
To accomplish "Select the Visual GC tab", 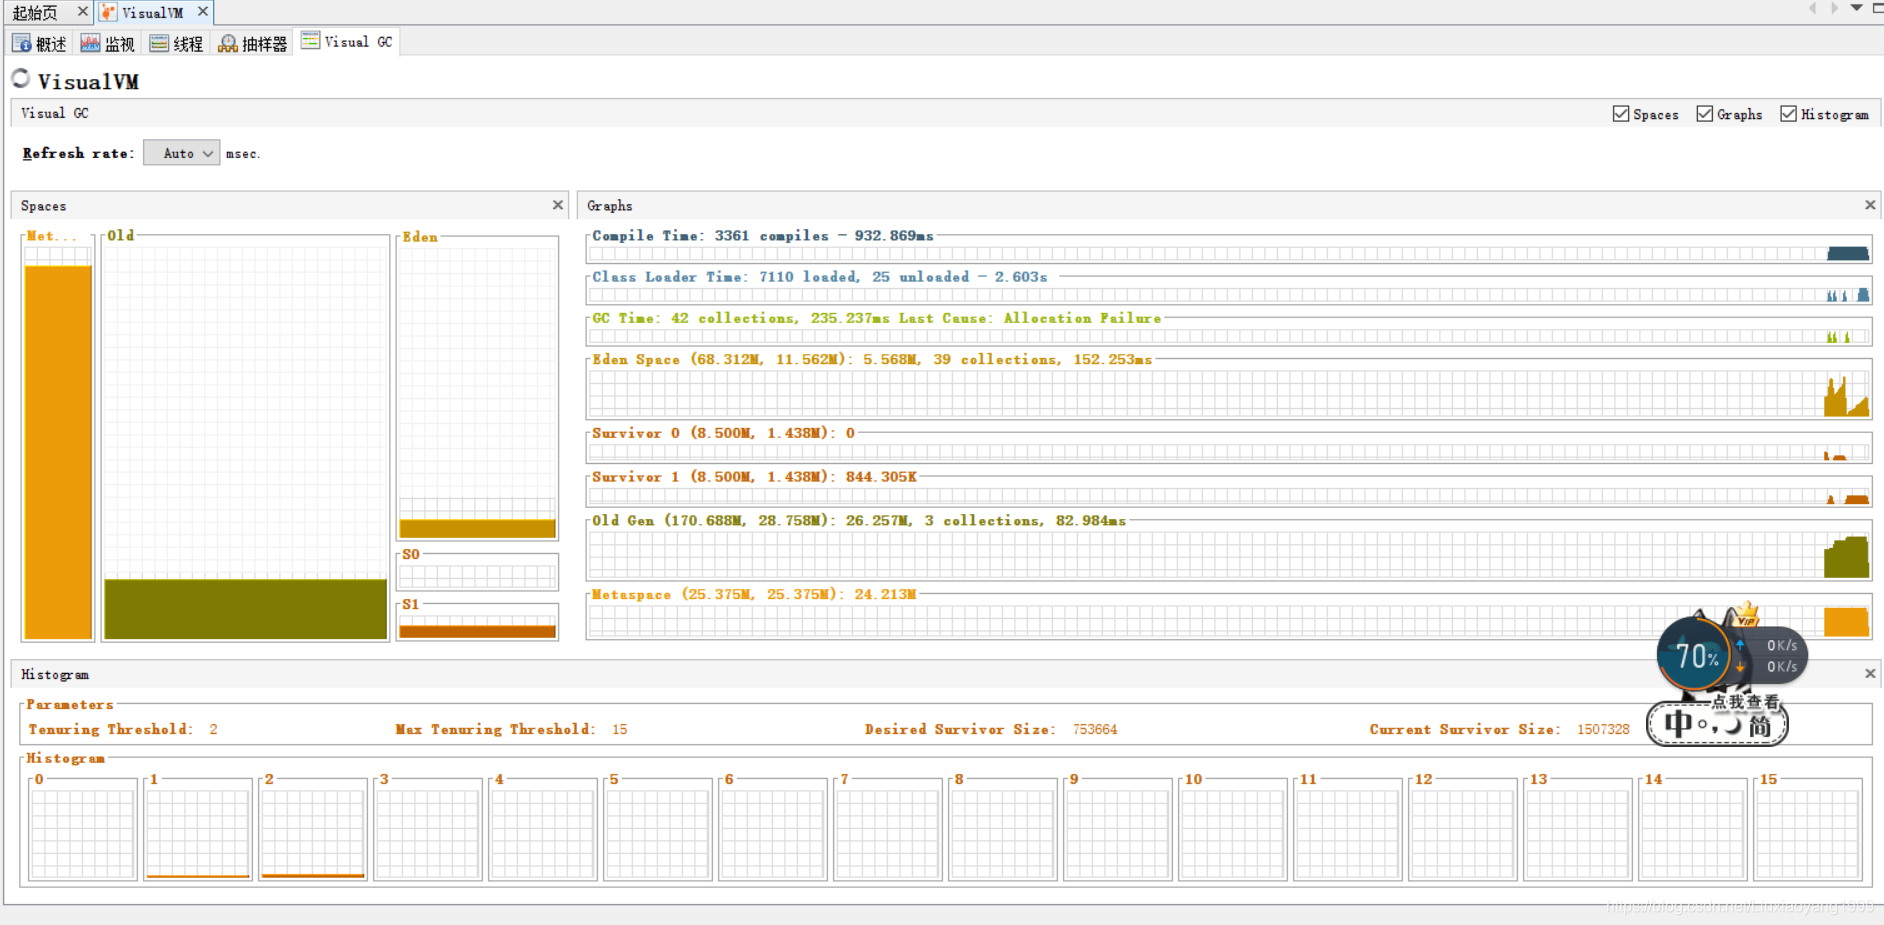I will (347, 42).
